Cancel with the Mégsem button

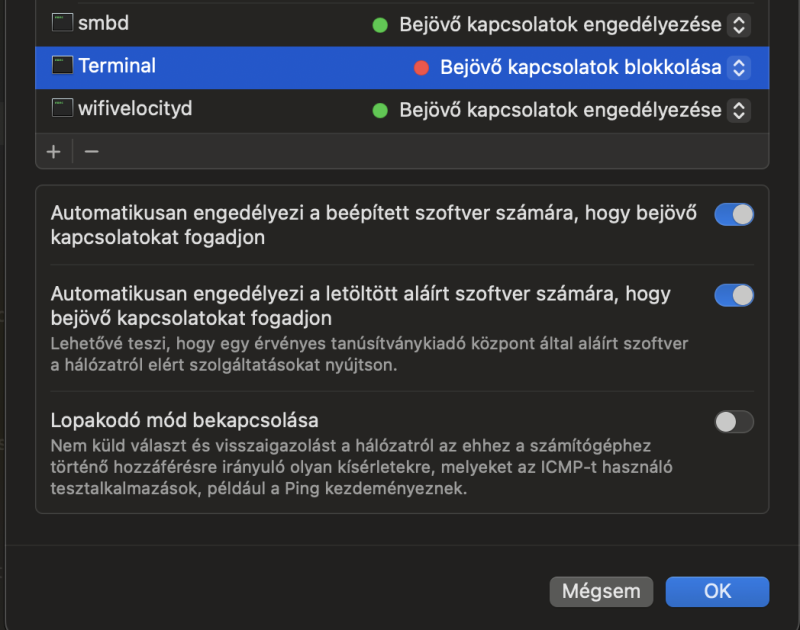tap(601, 592)
